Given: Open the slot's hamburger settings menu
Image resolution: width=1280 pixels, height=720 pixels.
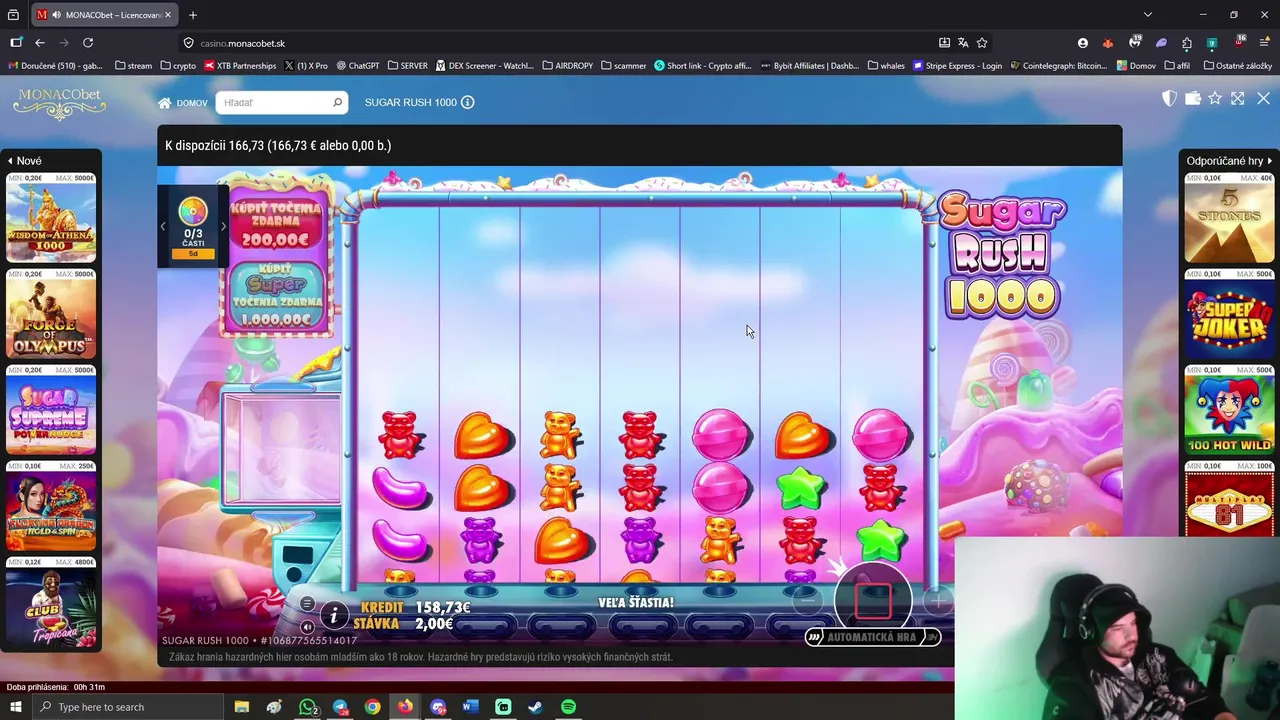Looking at the screenshot, I should 307,603.
